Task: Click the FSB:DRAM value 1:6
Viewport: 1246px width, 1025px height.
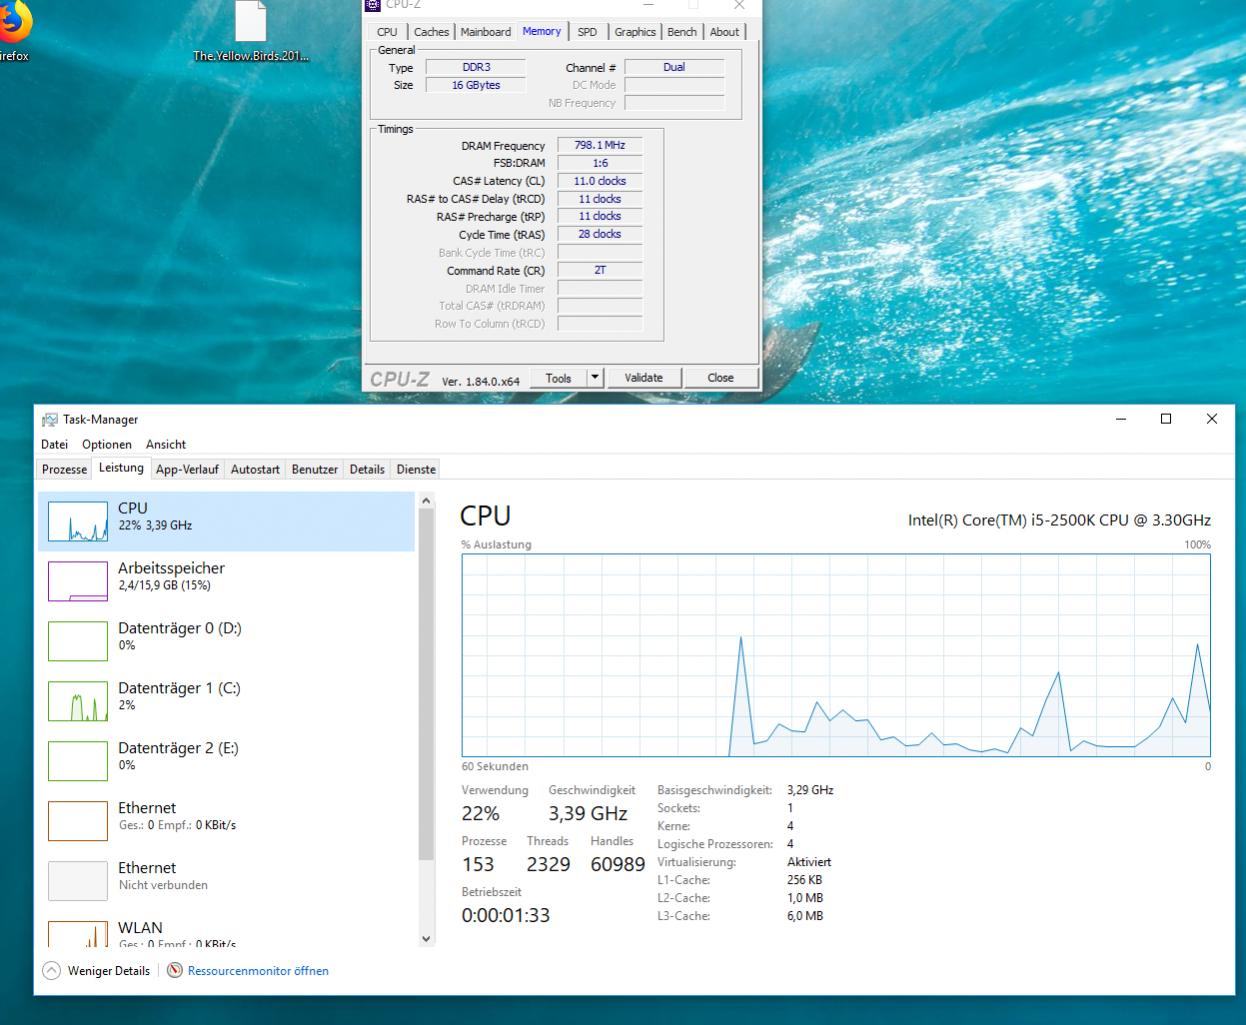Action: (x=599, y=163)
